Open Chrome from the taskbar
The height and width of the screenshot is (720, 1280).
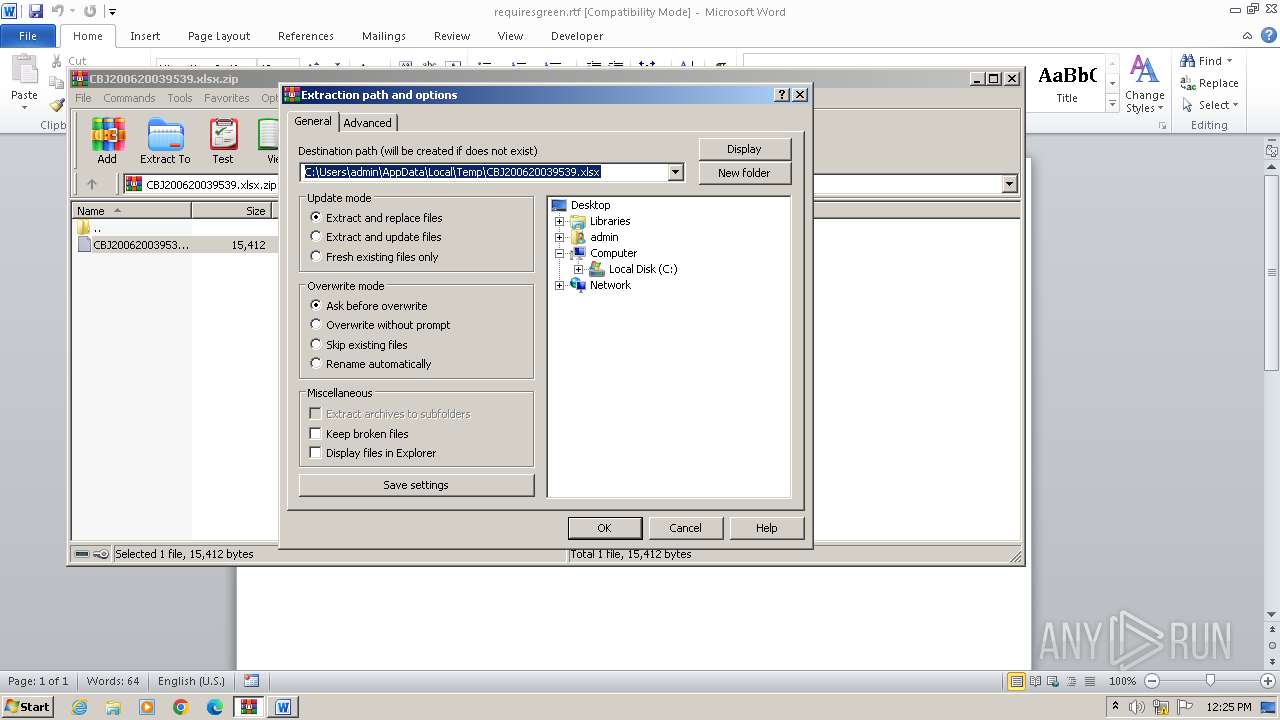pos(180,707)
